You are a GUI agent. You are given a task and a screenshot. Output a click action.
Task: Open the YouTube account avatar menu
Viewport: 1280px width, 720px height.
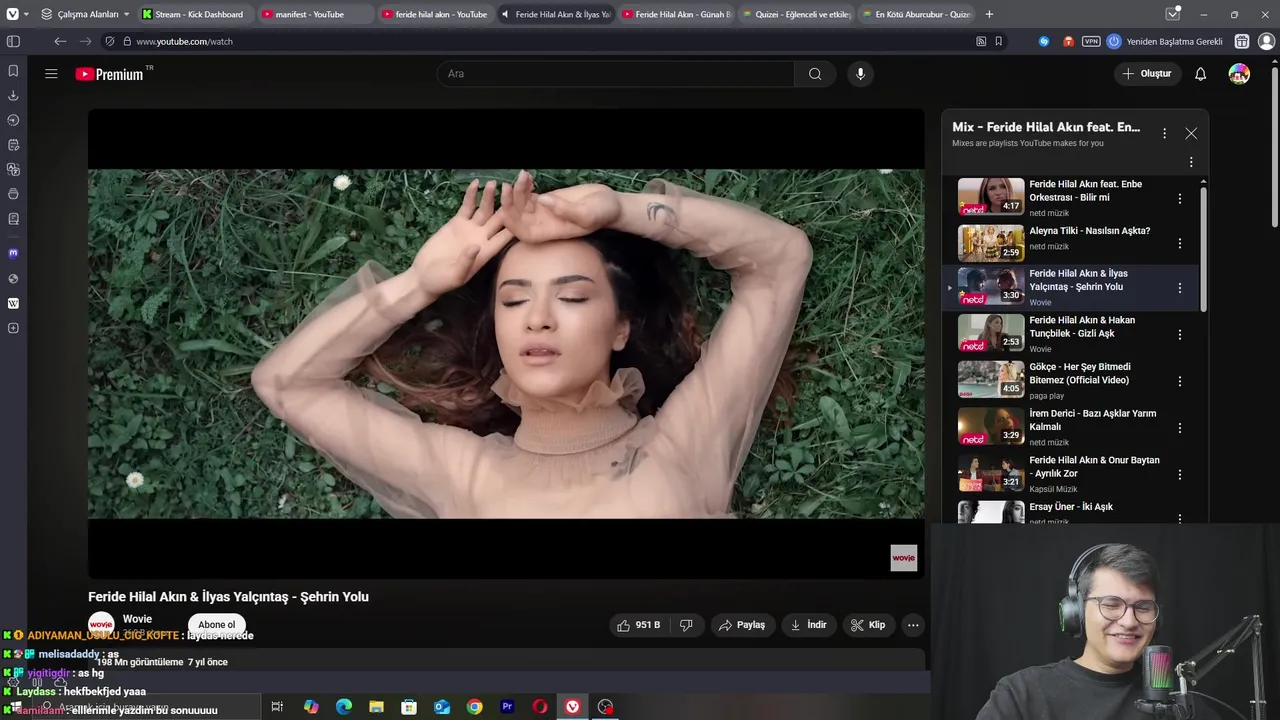1239,74
